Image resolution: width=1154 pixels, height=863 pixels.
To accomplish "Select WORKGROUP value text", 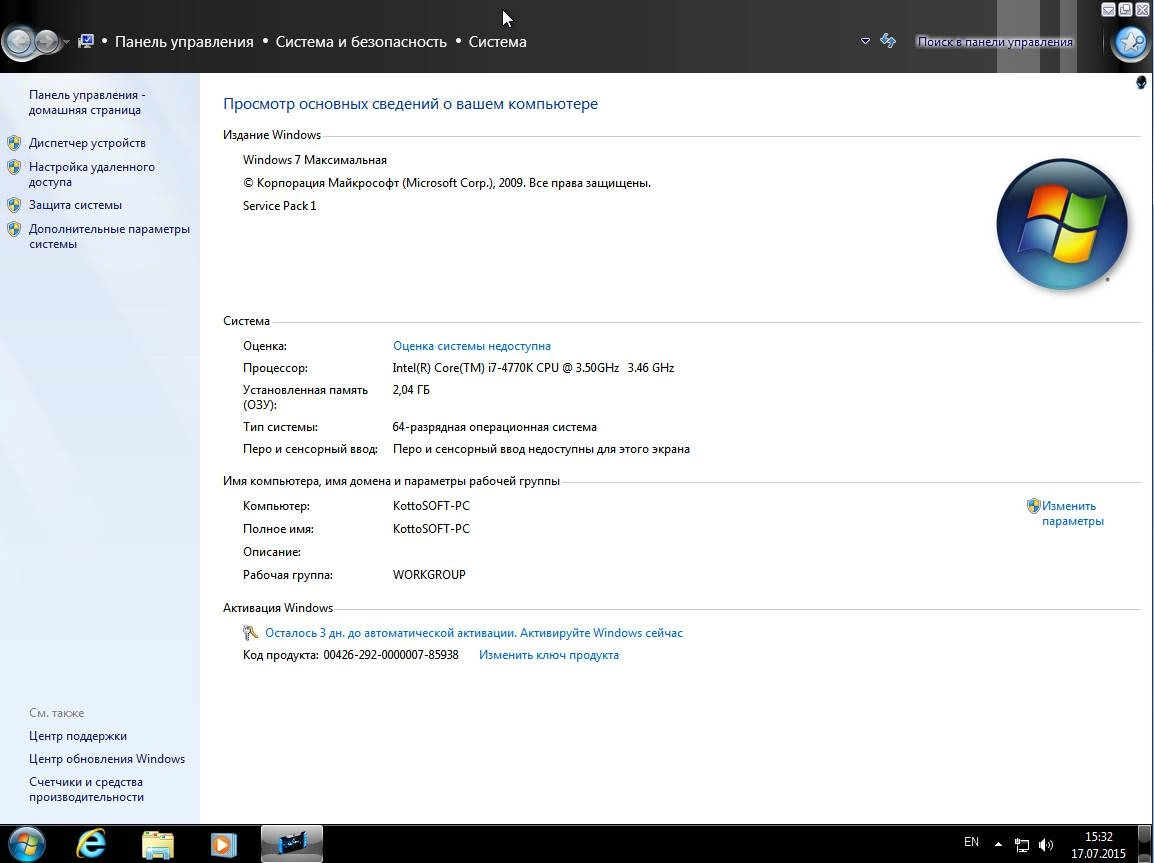I will click(x=429, y=575).
